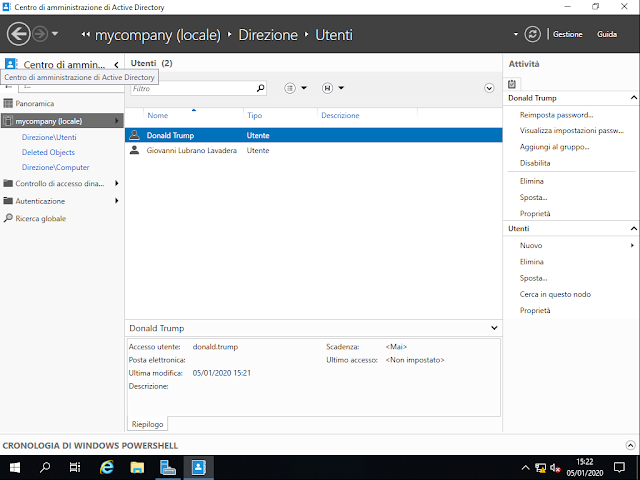Select the Donald Trump user row
Image resolution: width=640 pixels, height=480 pixels.
click(x=313, y=136)
